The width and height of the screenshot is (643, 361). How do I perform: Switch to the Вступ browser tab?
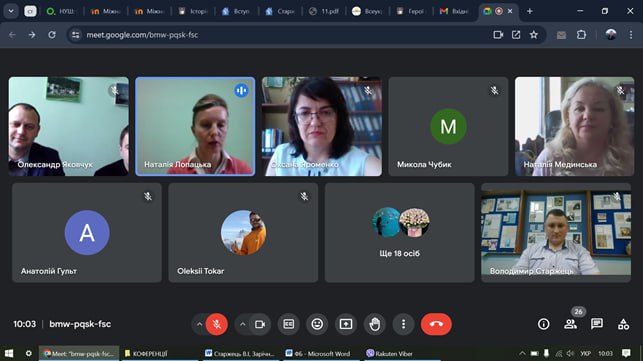(x=237, y=11)
